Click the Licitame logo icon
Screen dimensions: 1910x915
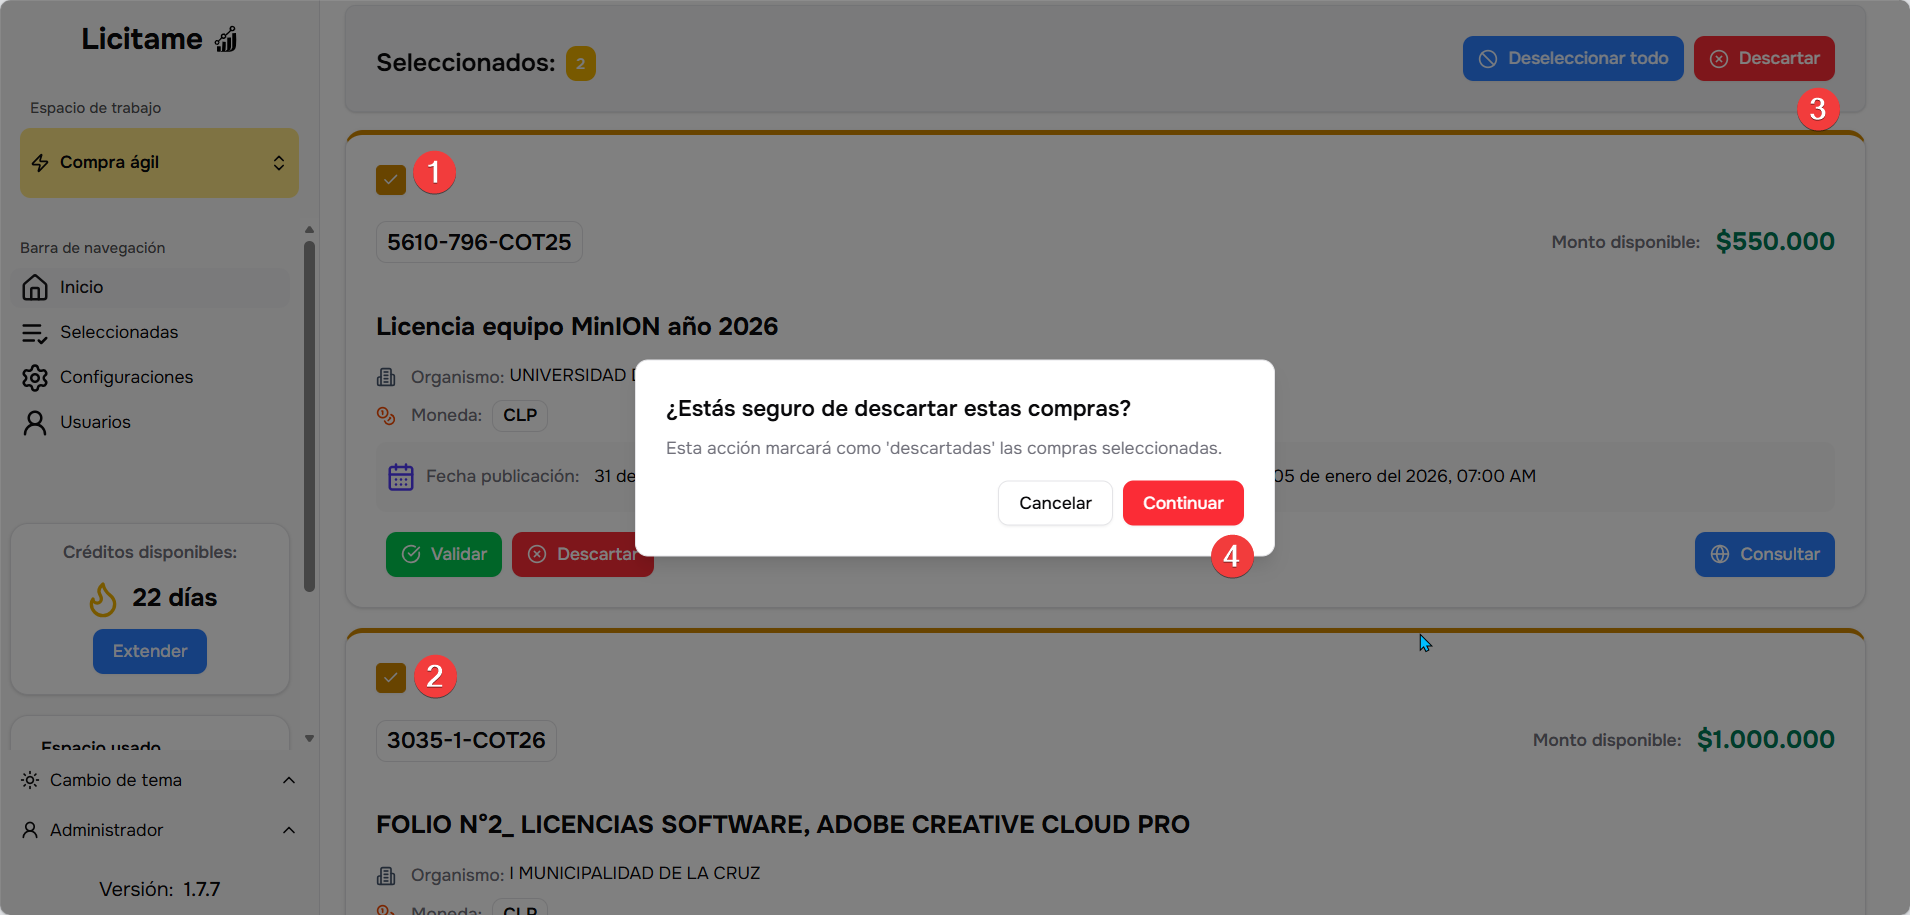227,40
